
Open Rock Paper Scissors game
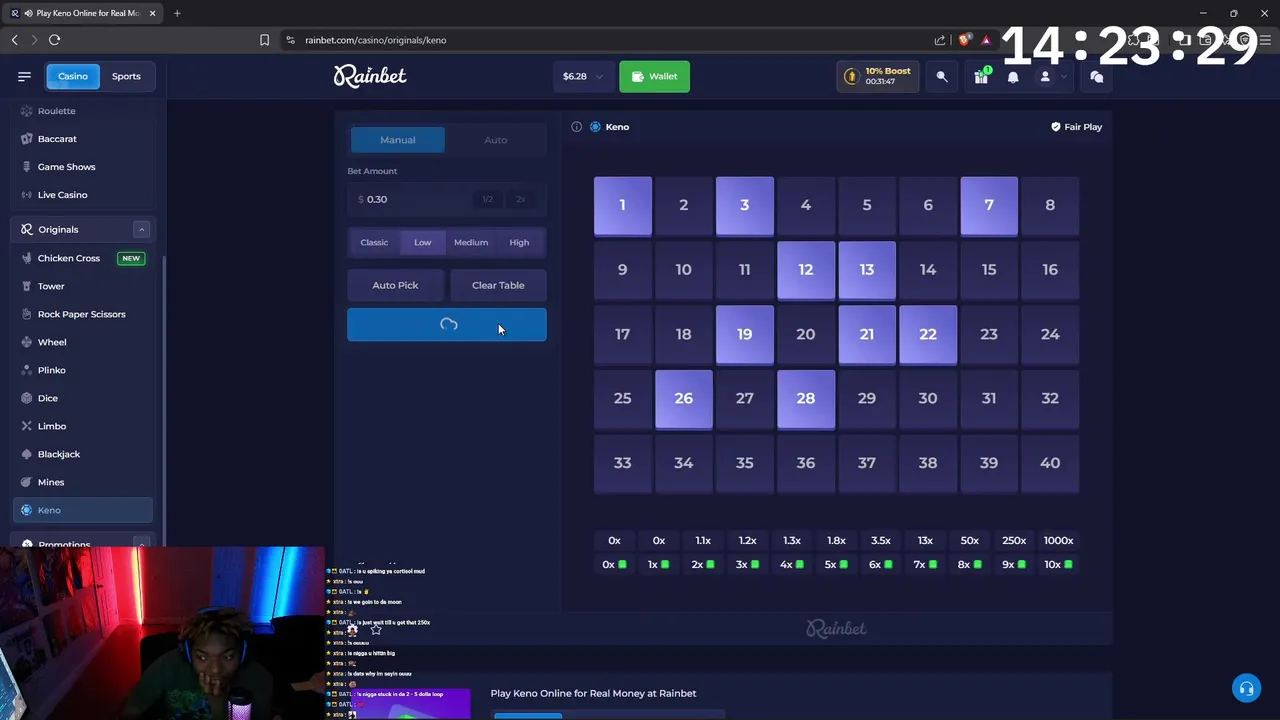coord(83,314)
